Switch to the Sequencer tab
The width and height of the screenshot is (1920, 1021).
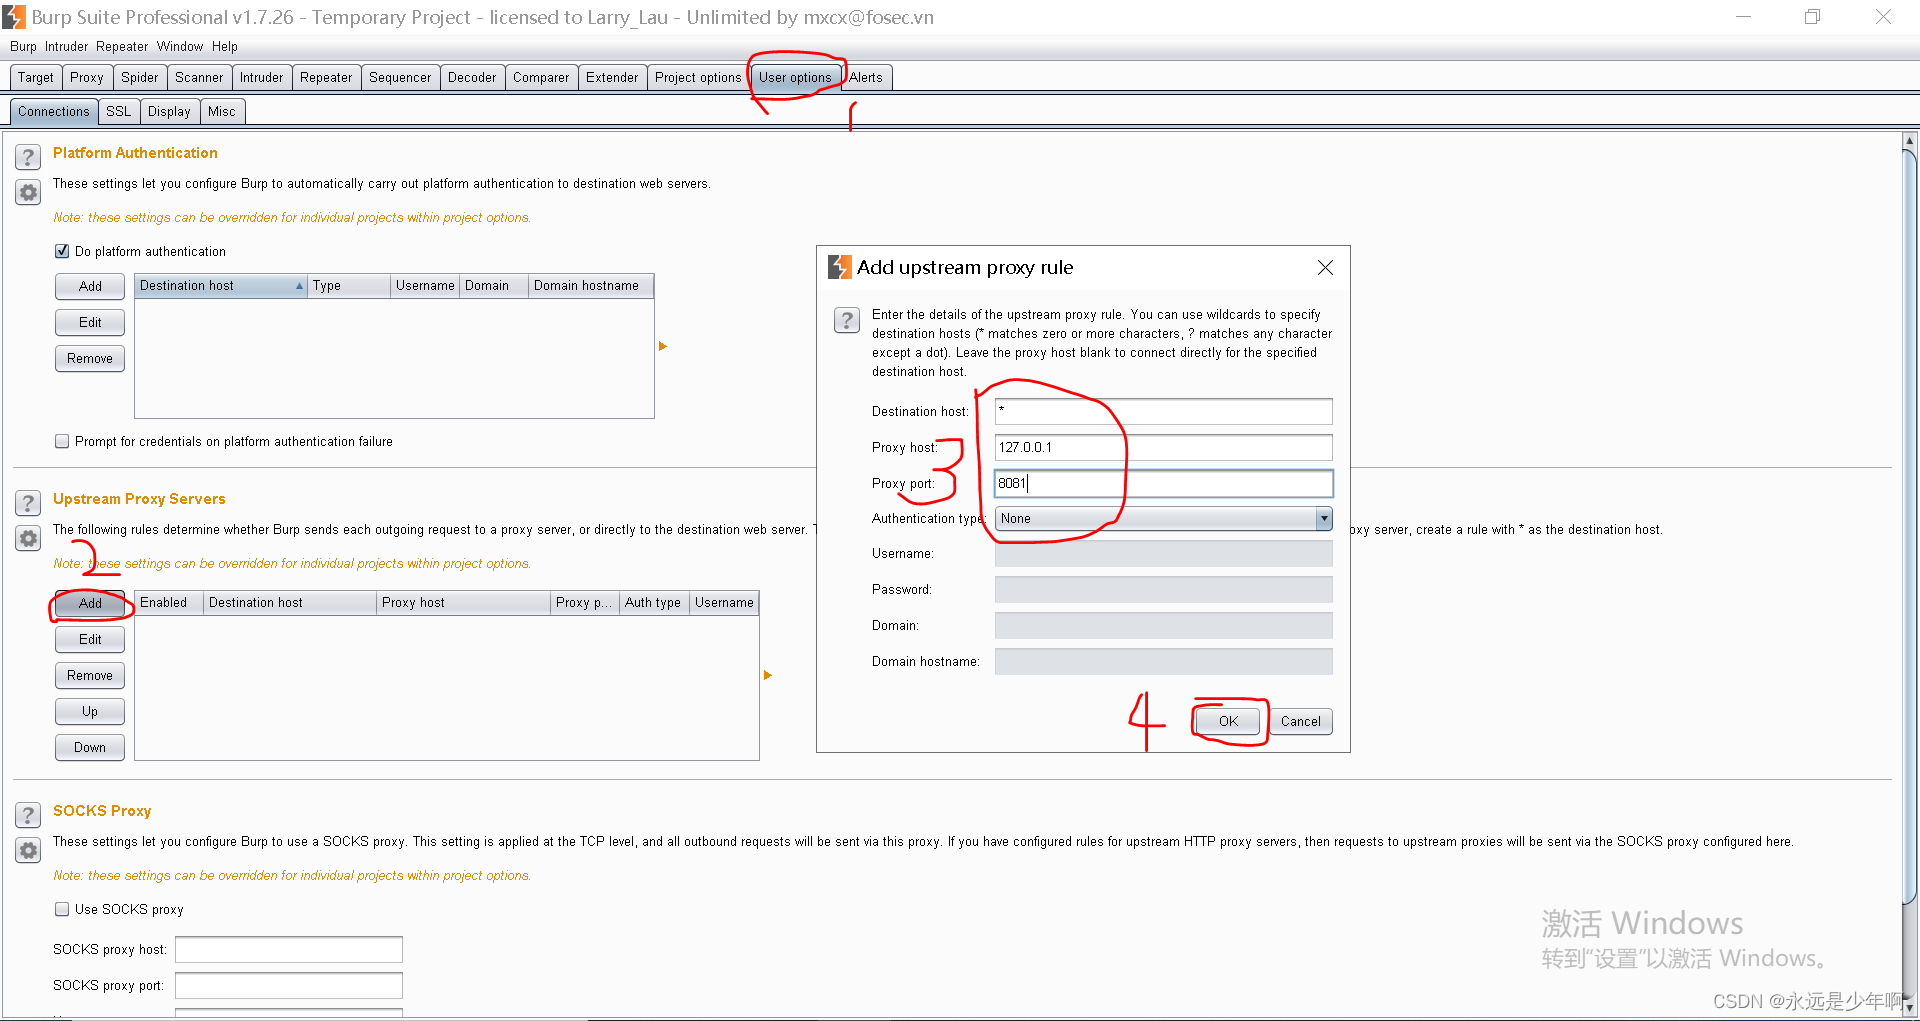[400, 77]
